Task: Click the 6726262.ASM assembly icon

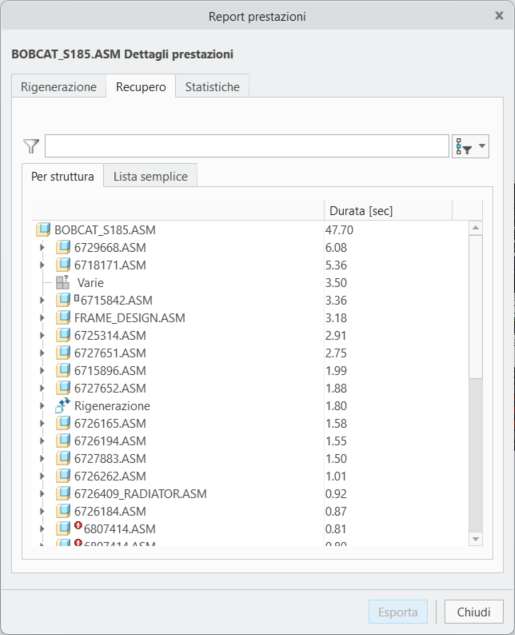Action: (63, 476)
